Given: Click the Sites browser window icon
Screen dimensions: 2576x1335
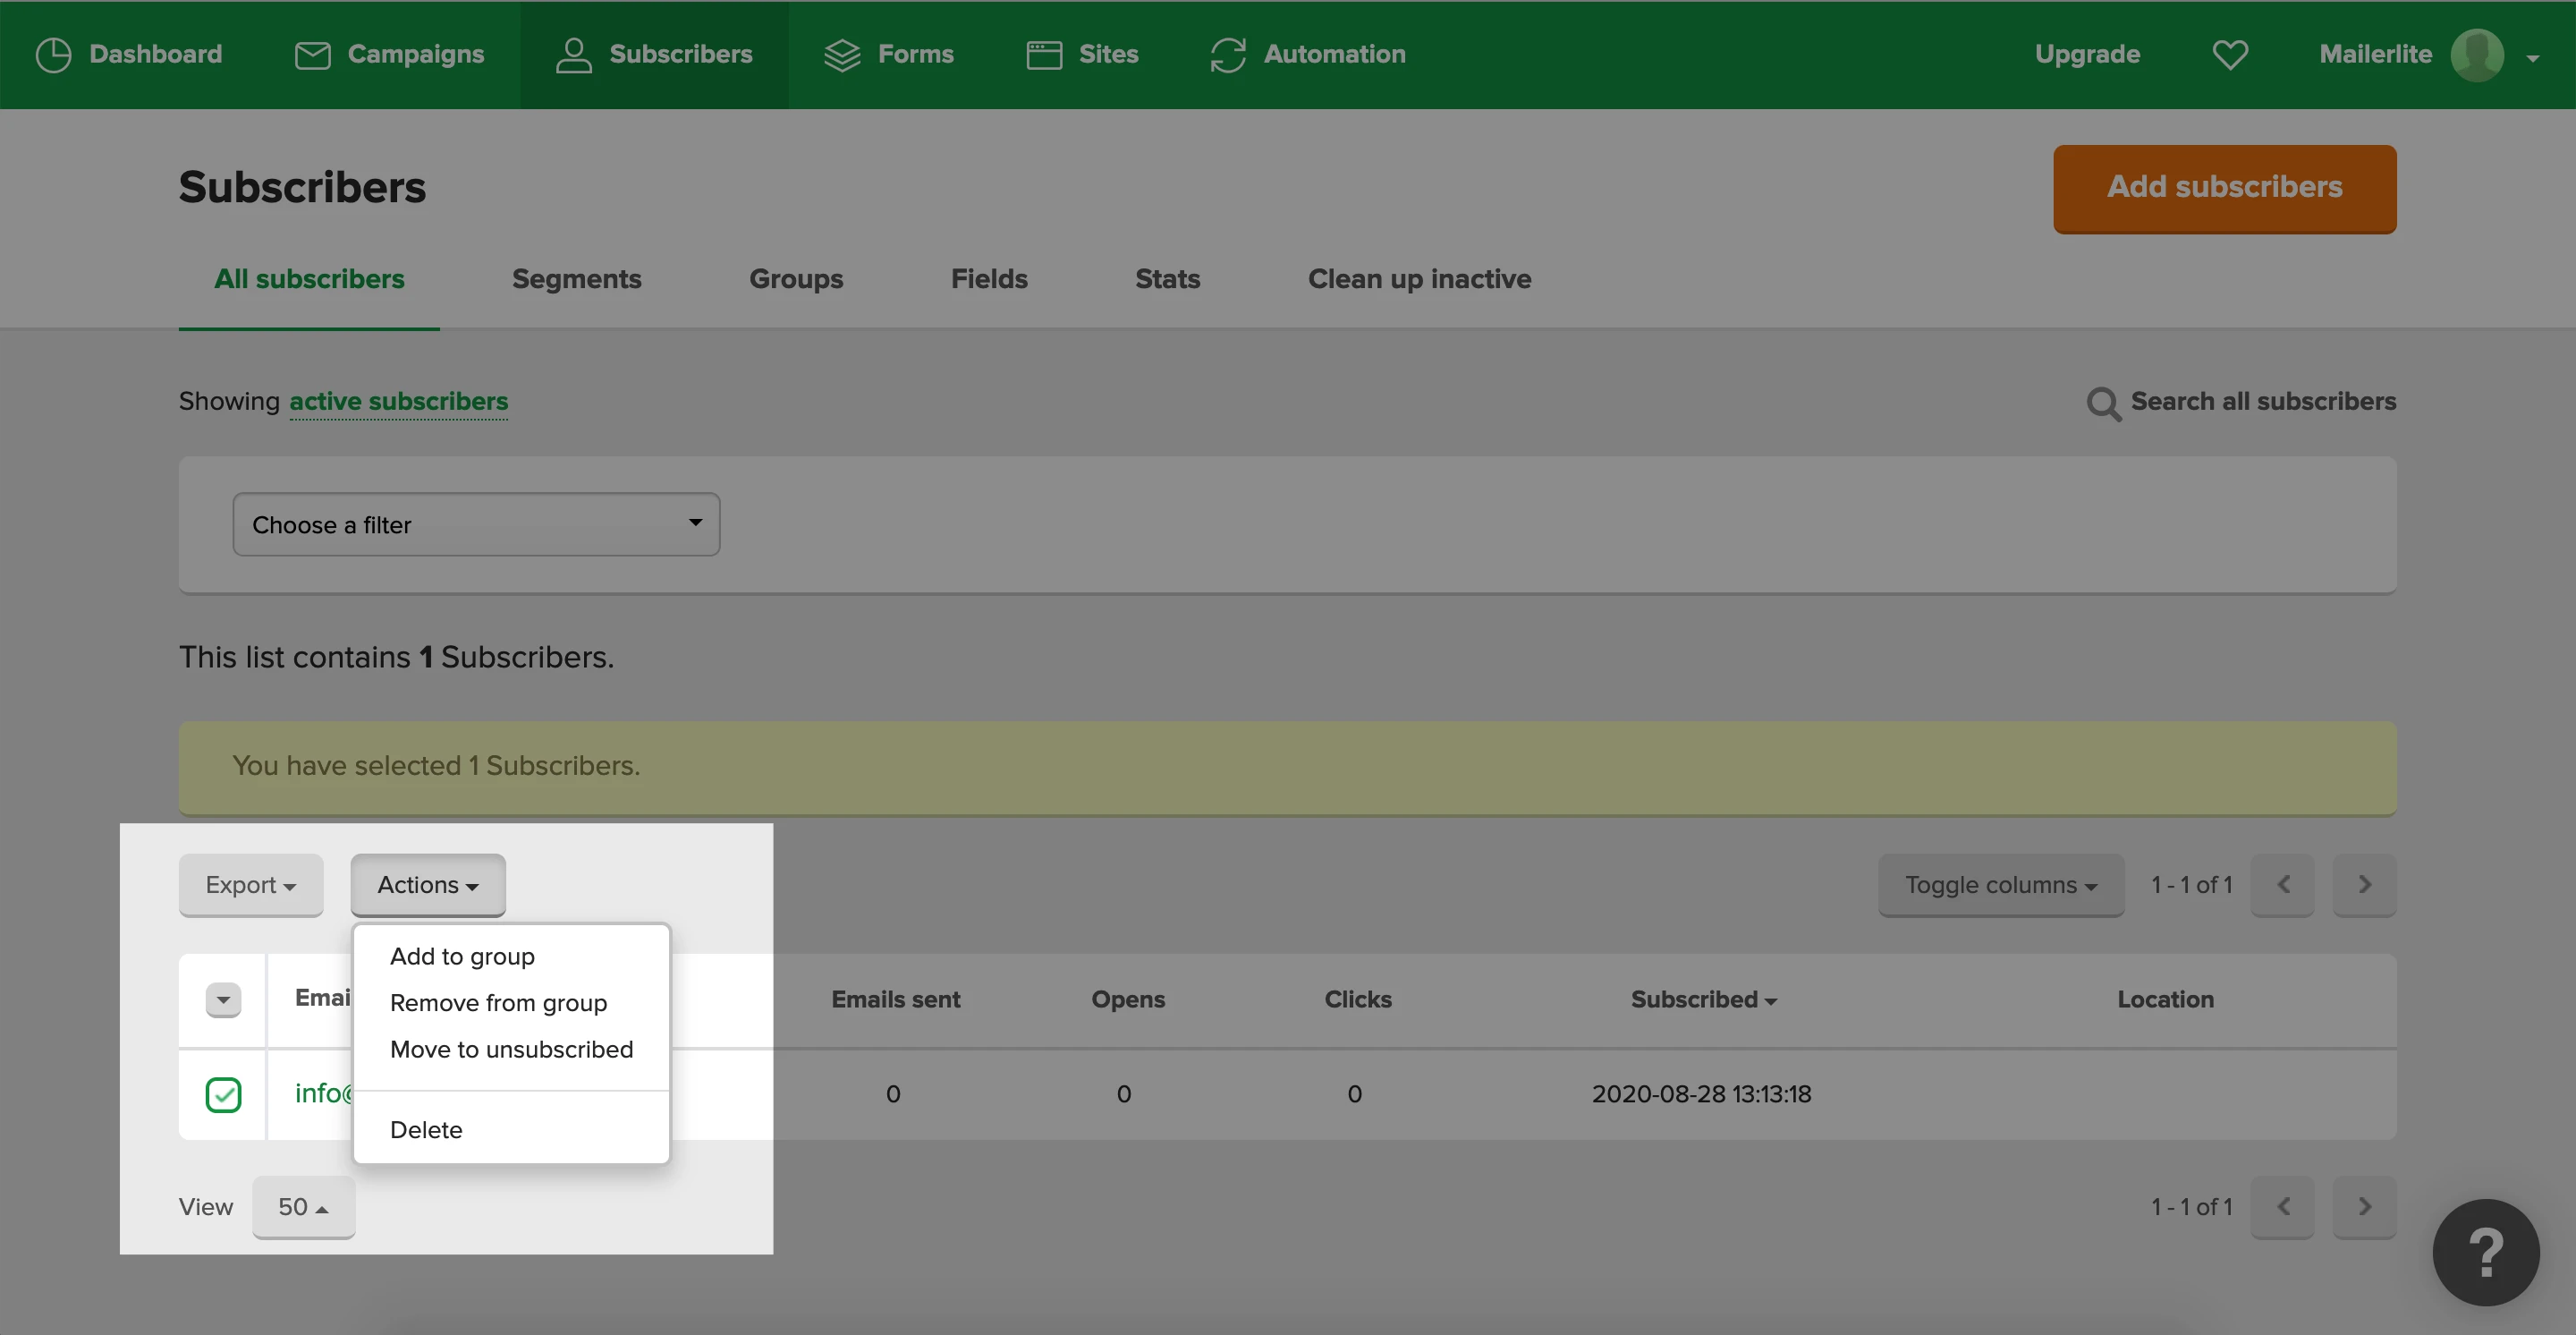Looking at the screenshot, I should coord(1044,55).
